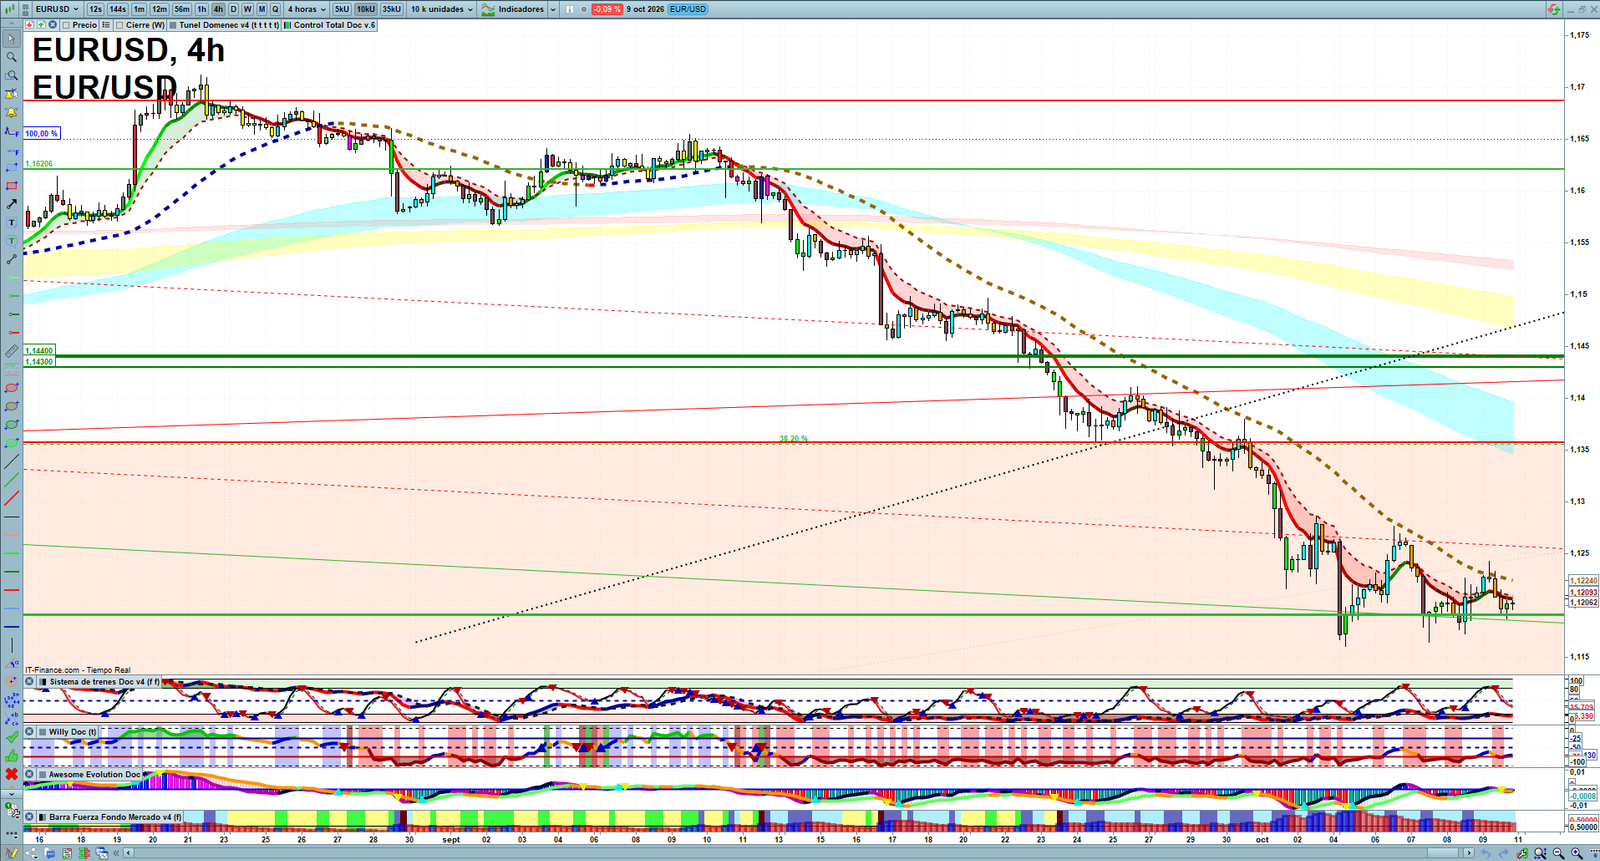Open the EURUSD symbol dropdown
This screenshot has width=1600, height=861.
[x=56, y=9]
